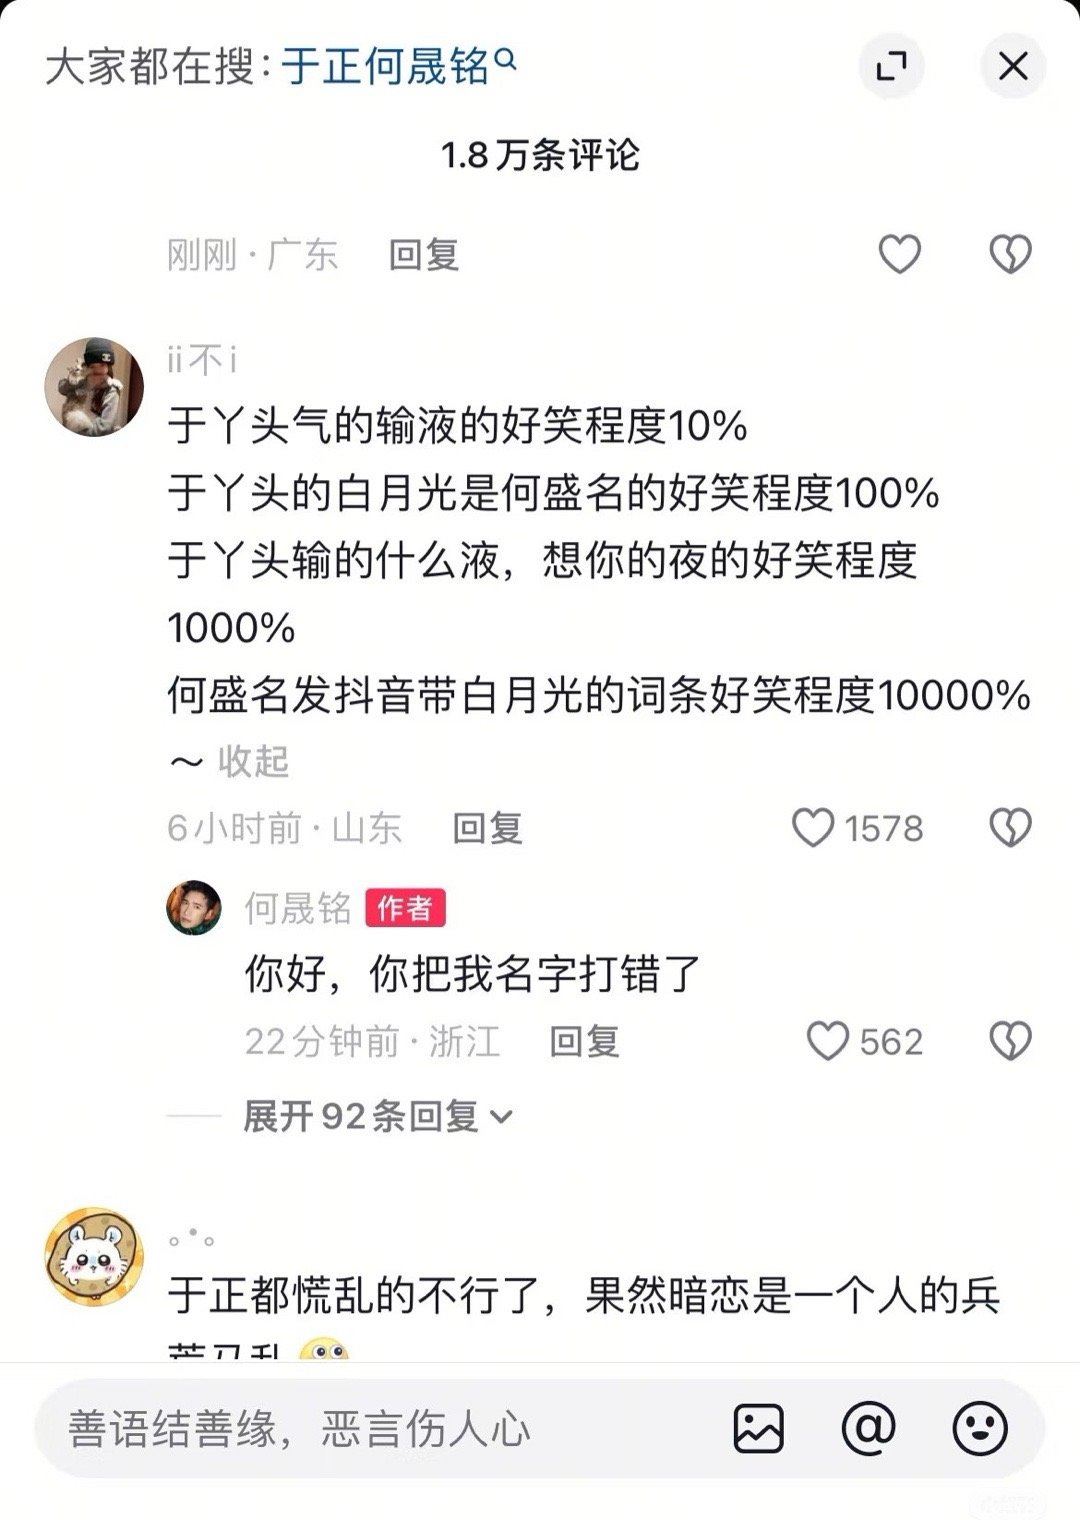1080x1520 pixels.
Task: Reply to the 刚刚 广东 comment
Action: click(x=424, y=254)
